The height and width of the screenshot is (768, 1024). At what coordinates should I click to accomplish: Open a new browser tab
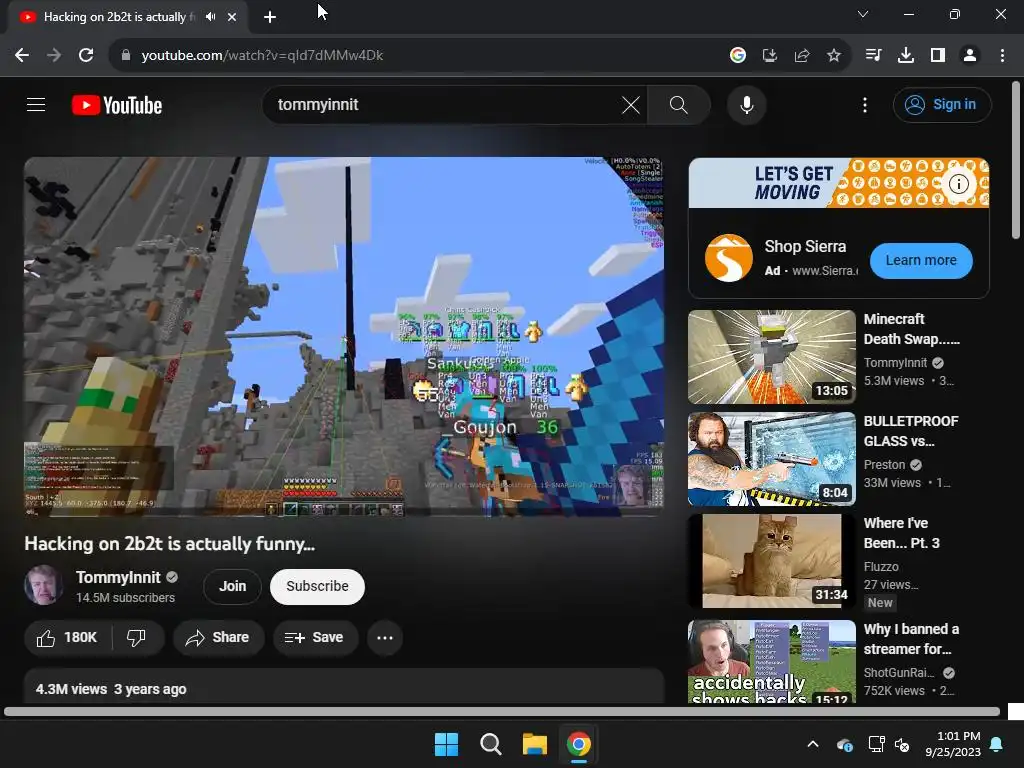[x=270, y=17]
